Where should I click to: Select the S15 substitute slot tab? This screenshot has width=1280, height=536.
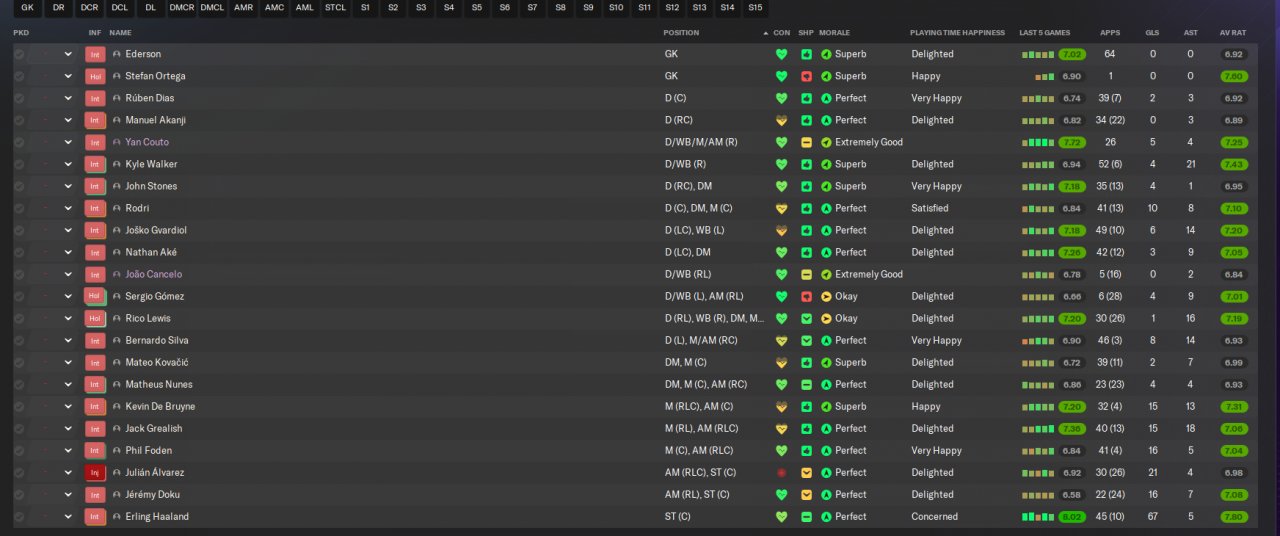pyautogui.click(x=755, y=7)
